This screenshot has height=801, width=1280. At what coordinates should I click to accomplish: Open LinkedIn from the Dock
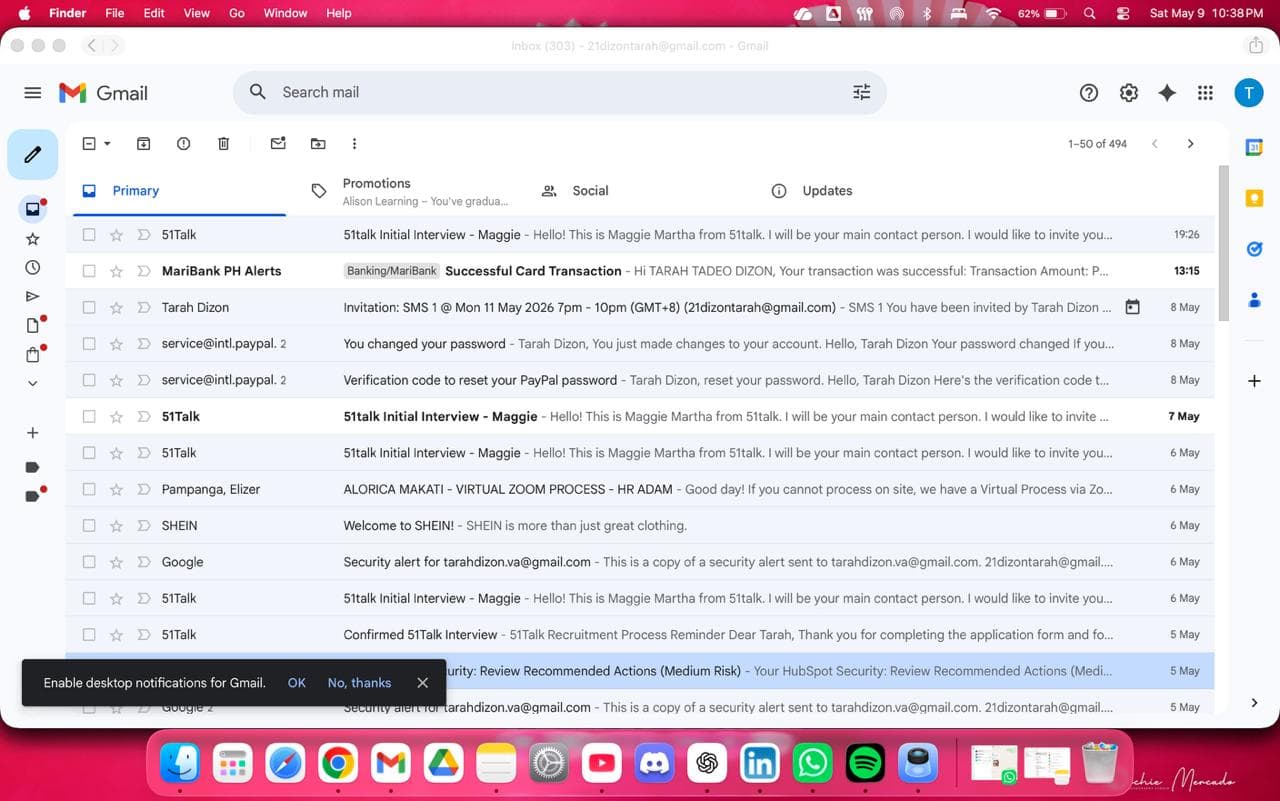pos(760,764)
